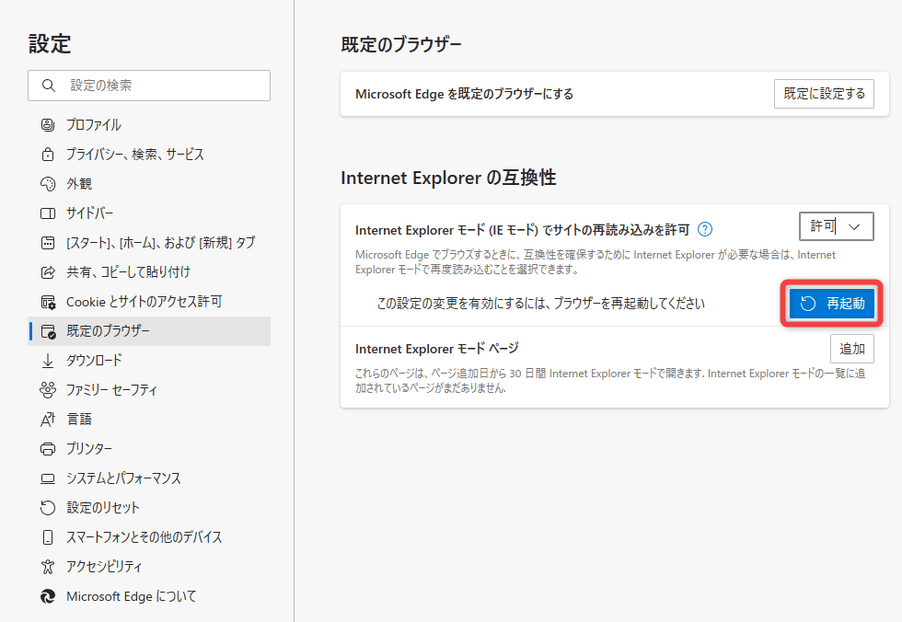The image size is (902, 622).
Task: Click the Internet Explorer の互換性 heading
Action: pyautogui.click(x=449, y=178)
